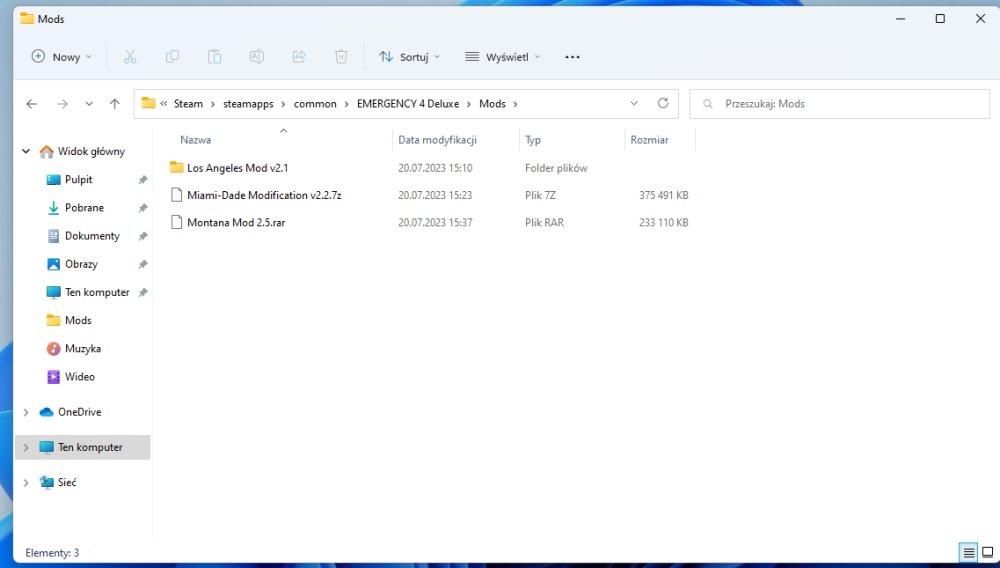
Task: Expand the address bar history dropdown
Action: click(x=634, y=103)
